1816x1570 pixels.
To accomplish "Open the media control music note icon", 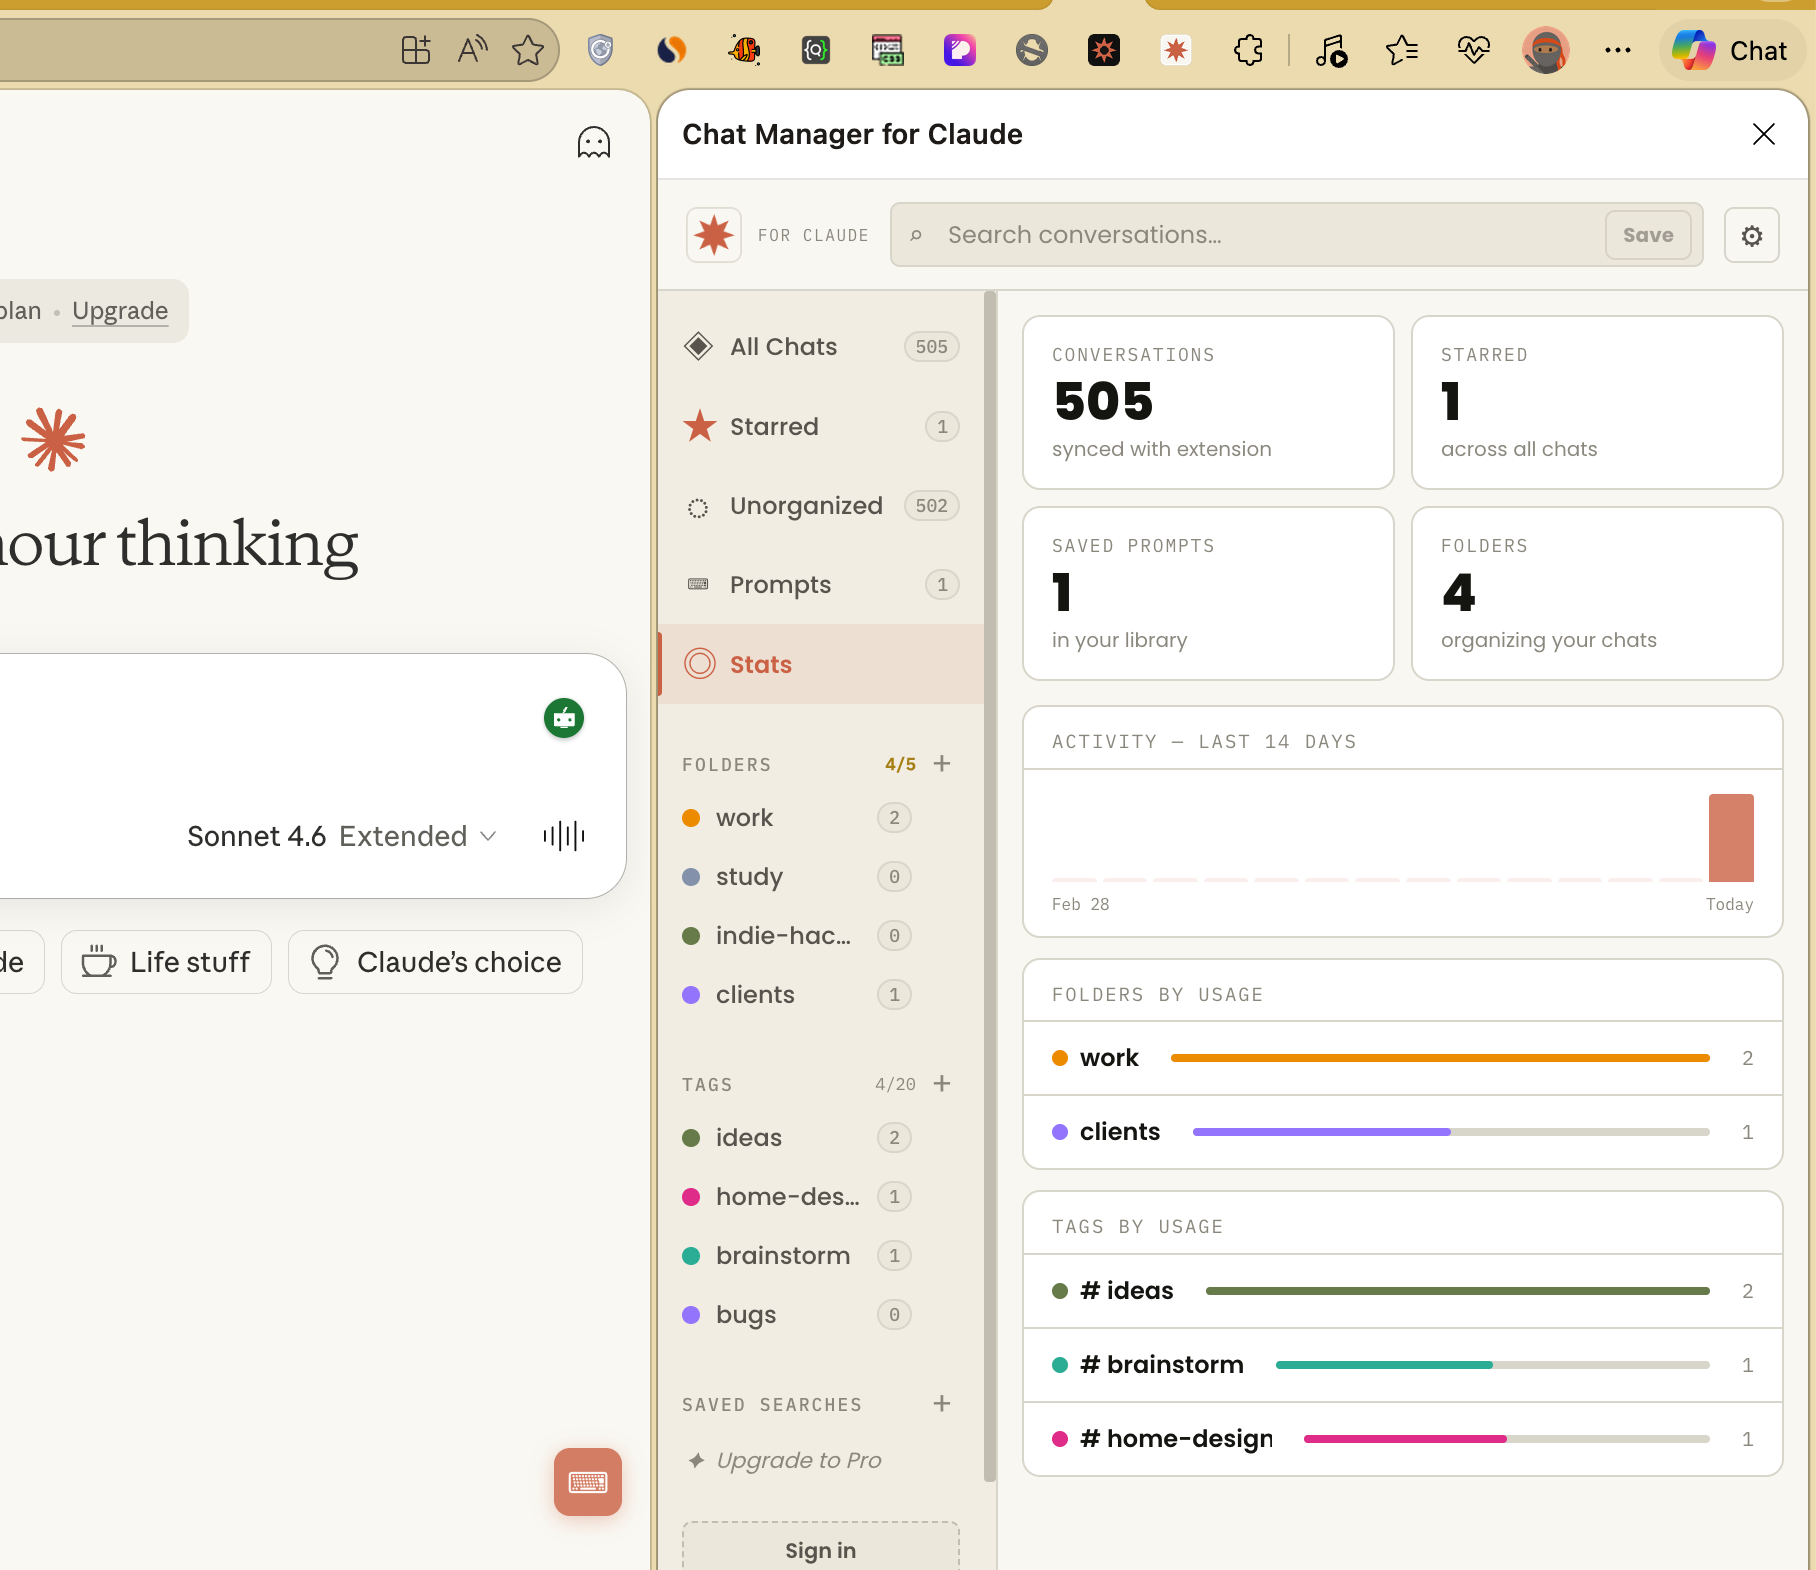I will [1331, 50].
